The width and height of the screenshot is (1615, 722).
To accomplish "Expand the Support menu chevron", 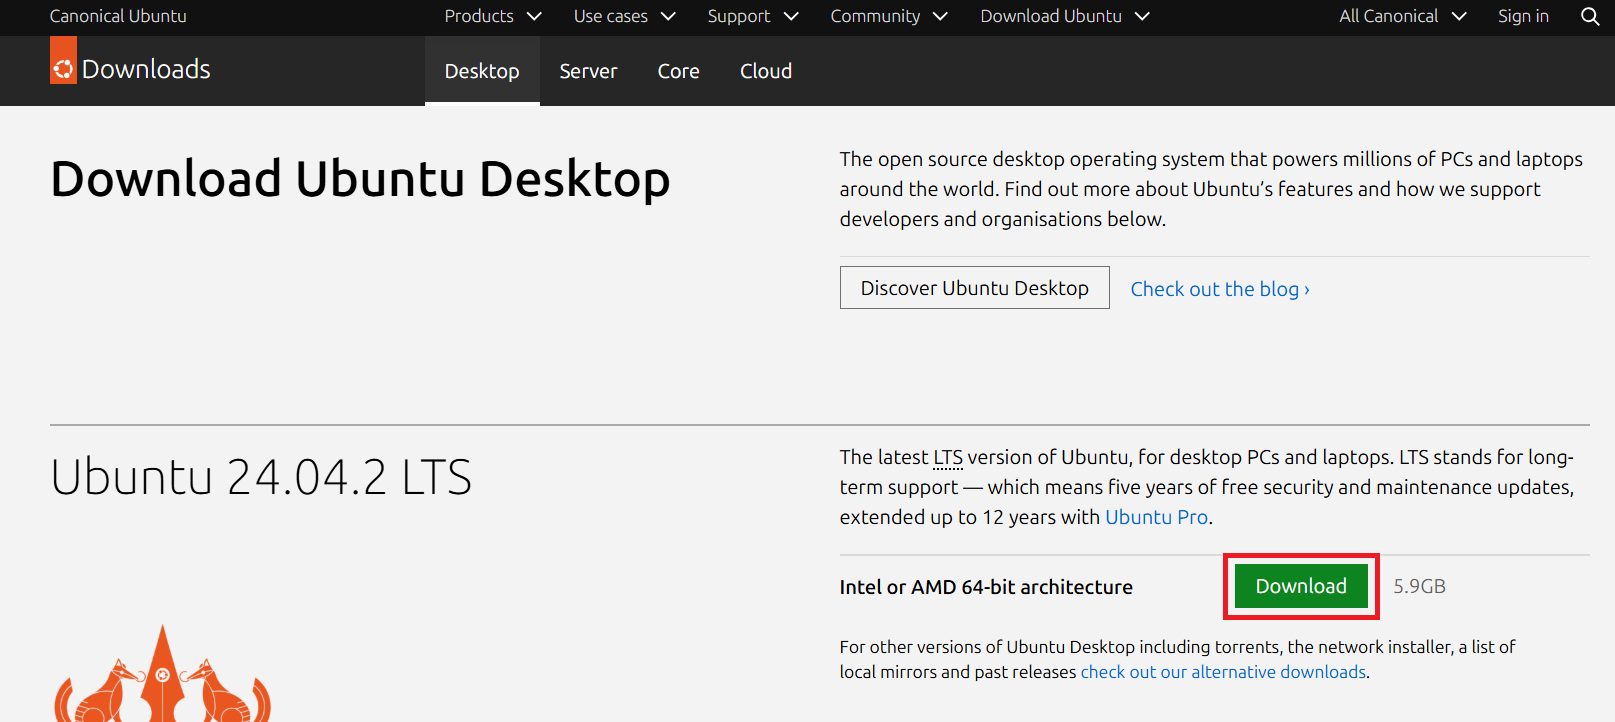I will 791,16.
